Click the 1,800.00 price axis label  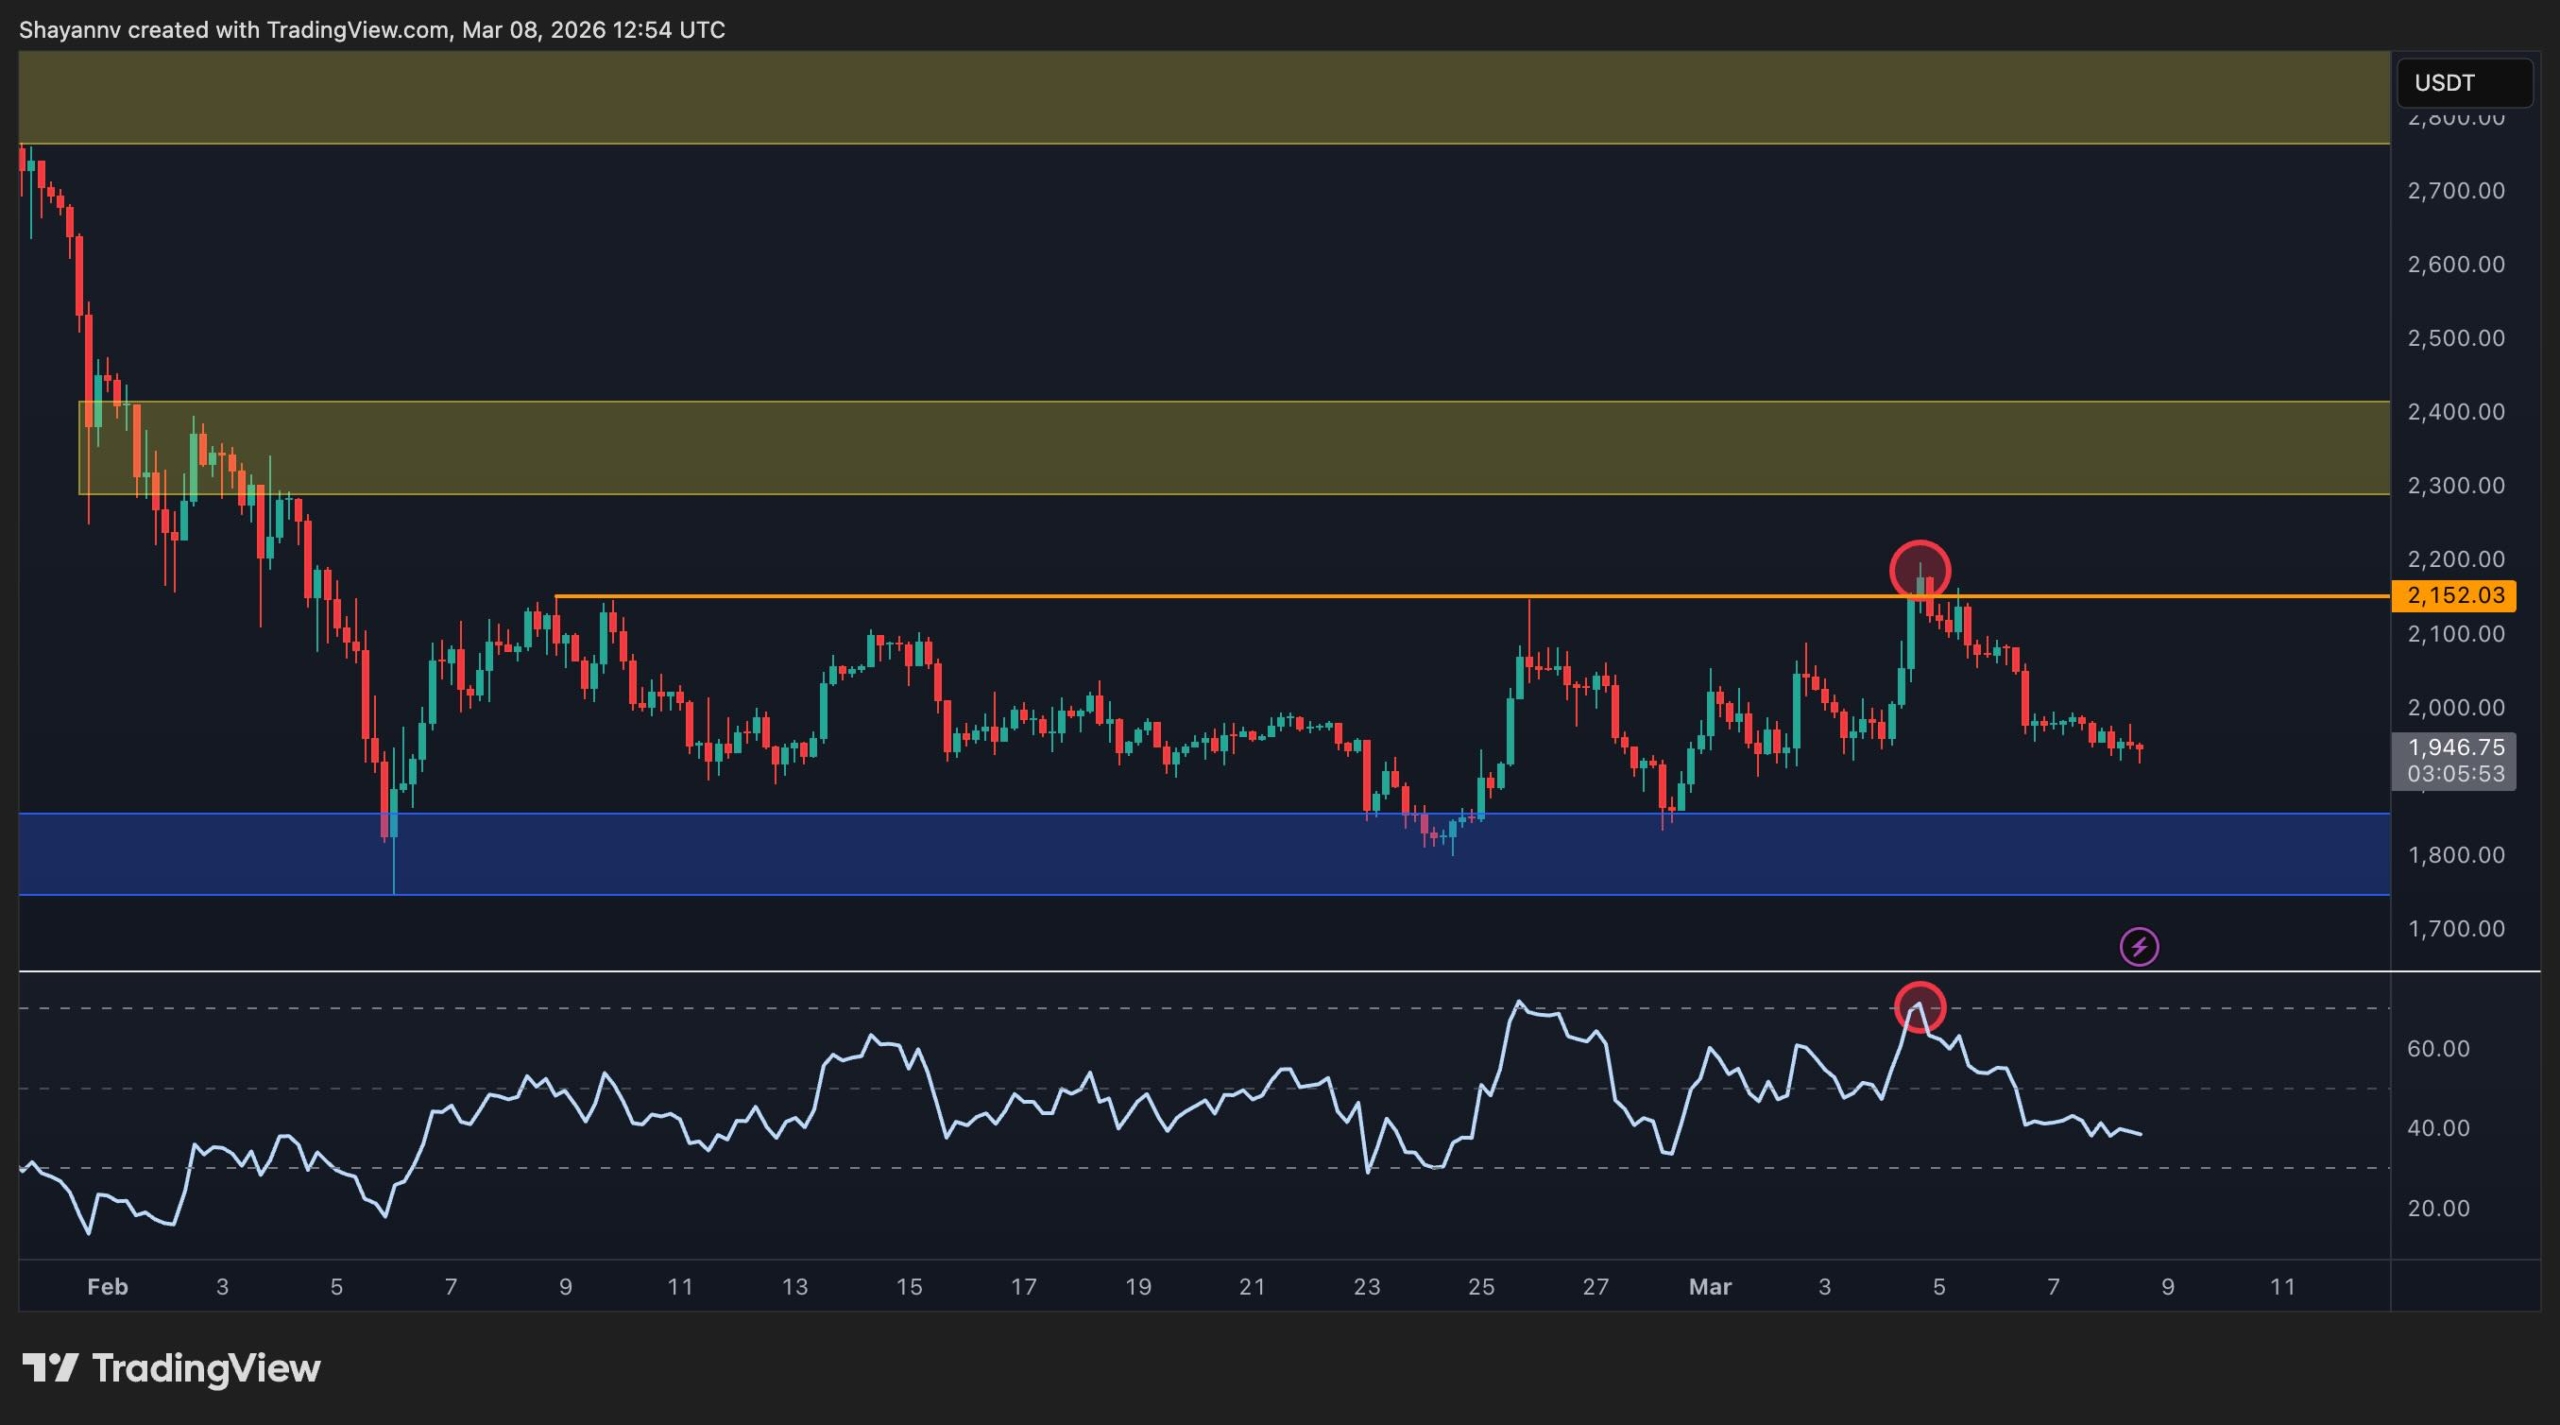tap(2455, 855)
